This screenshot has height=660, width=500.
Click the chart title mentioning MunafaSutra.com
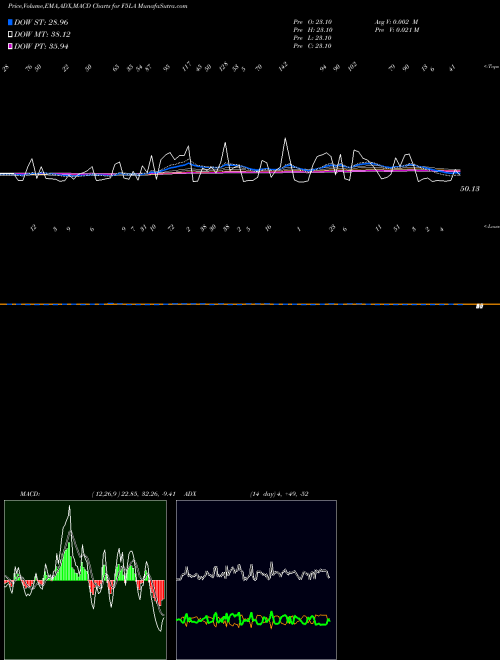(x=98, y=6)
